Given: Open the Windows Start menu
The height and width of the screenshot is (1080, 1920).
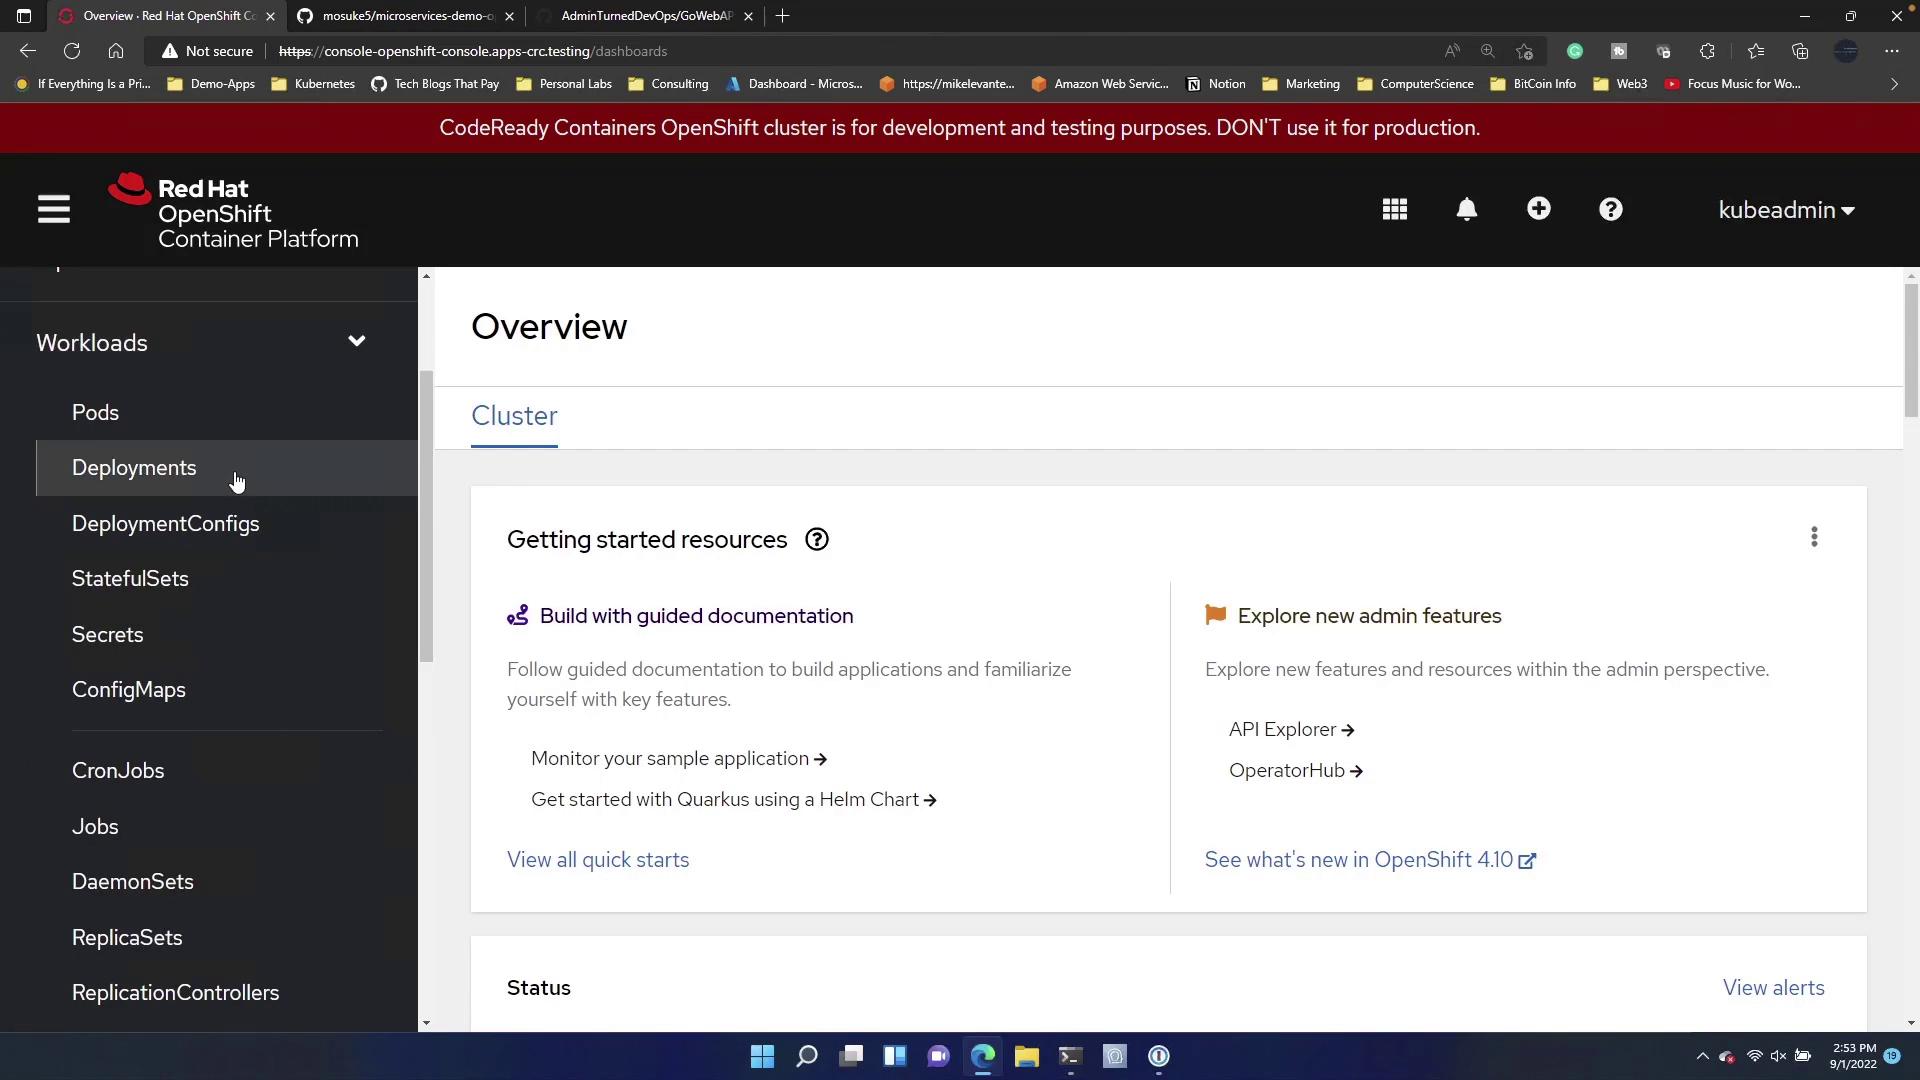Looking at the screenshot, I should 762,1056.
